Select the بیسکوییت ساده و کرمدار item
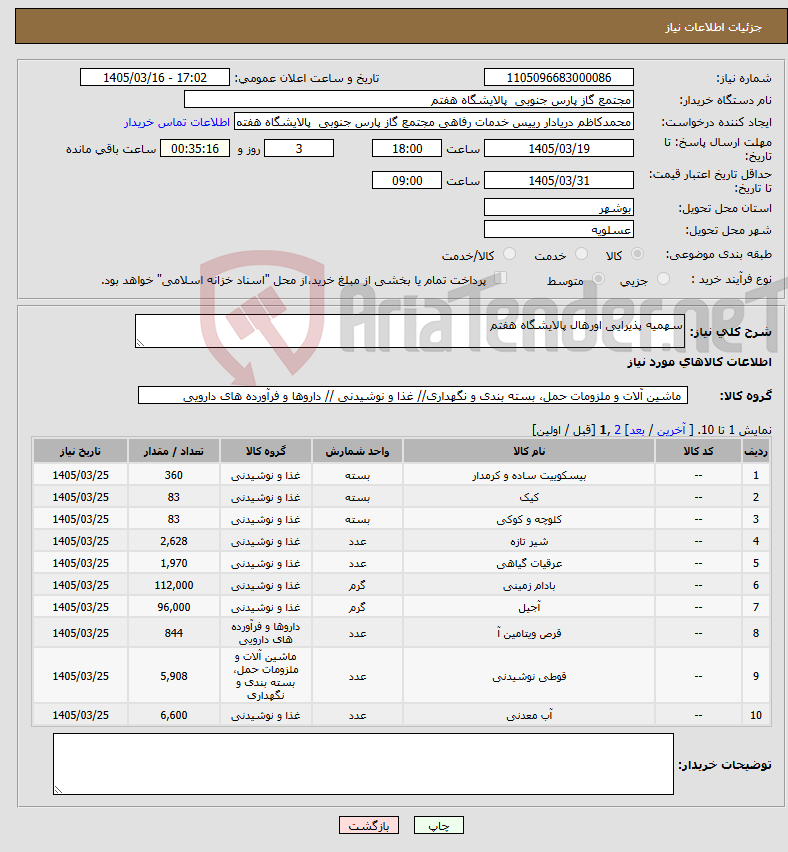The image size is (788, 852). 529,475
